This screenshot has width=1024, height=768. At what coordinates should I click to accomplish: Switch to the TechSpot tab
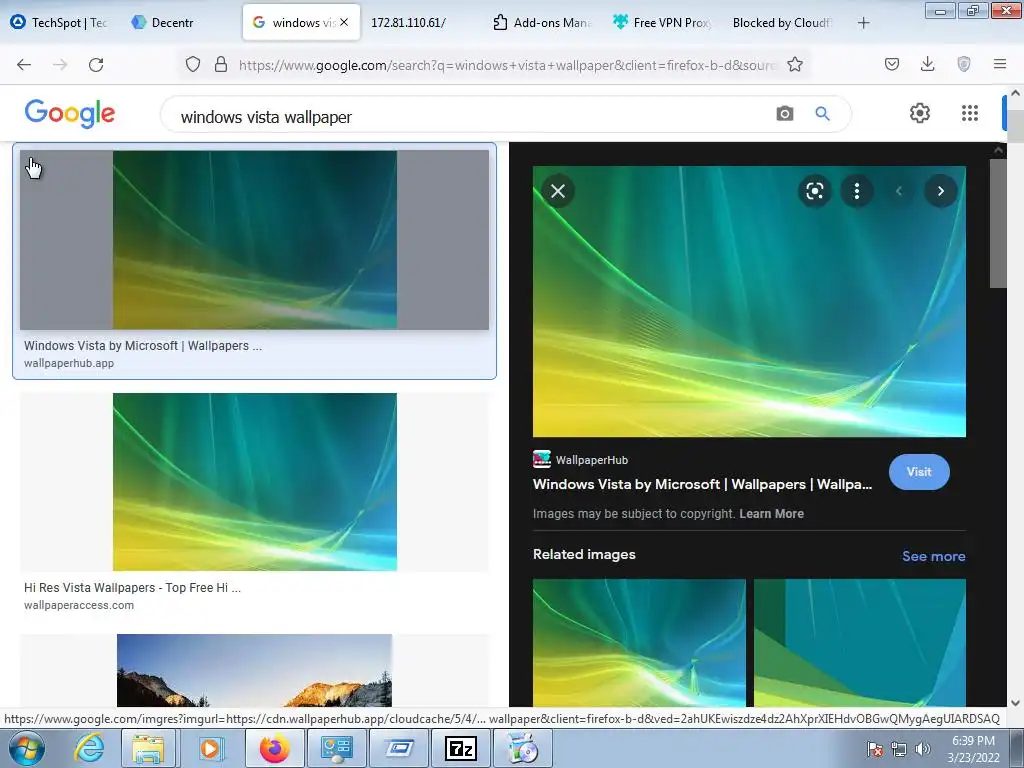point(59,22)
